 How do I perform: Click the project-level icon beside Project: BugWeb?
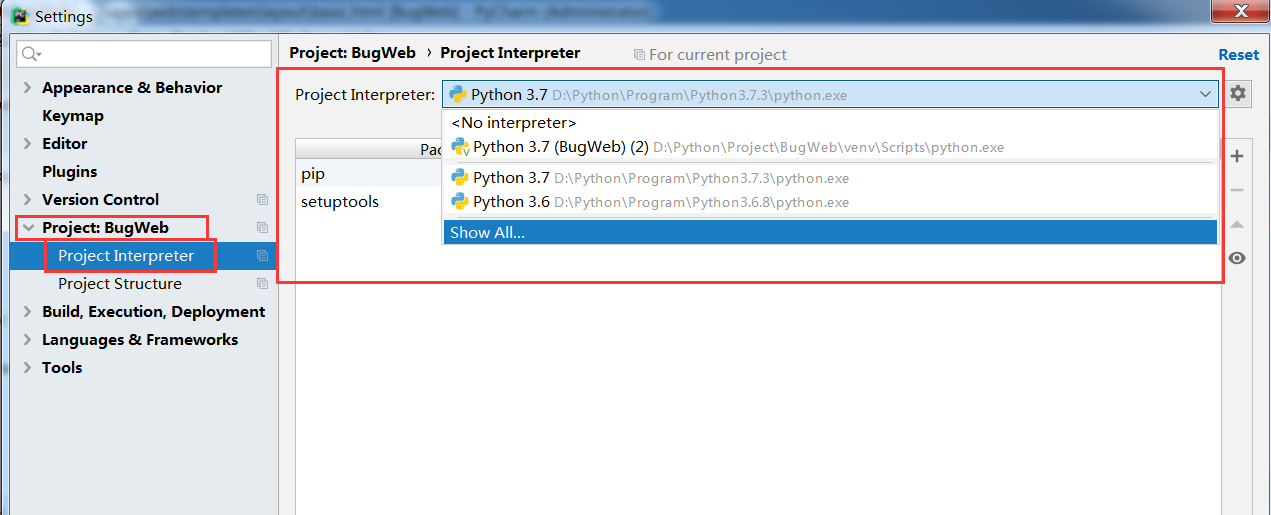[262, 228]
